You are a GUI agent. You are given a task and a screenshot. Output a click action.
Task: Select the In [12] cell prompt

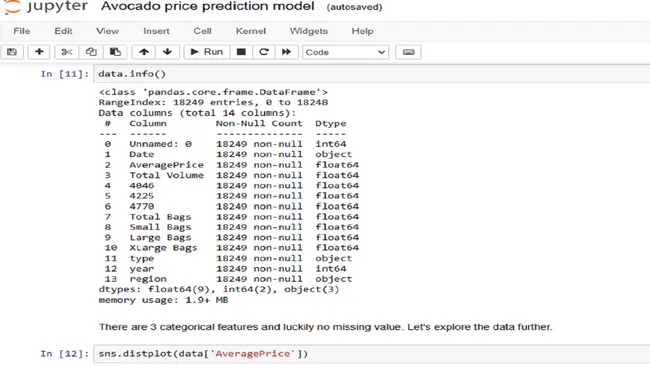pos(64,354)
